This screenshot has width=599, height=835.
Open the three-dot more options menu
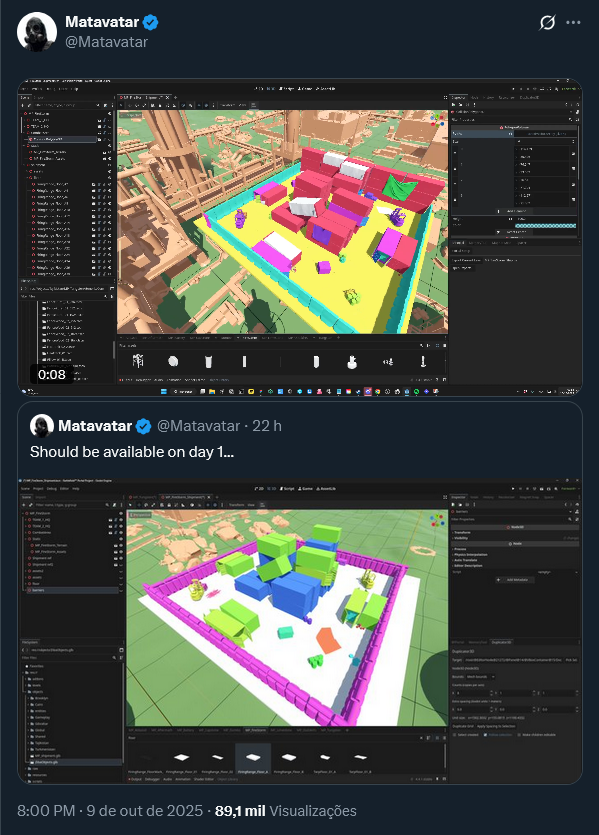pyautogui.click(x=573, y=22)
